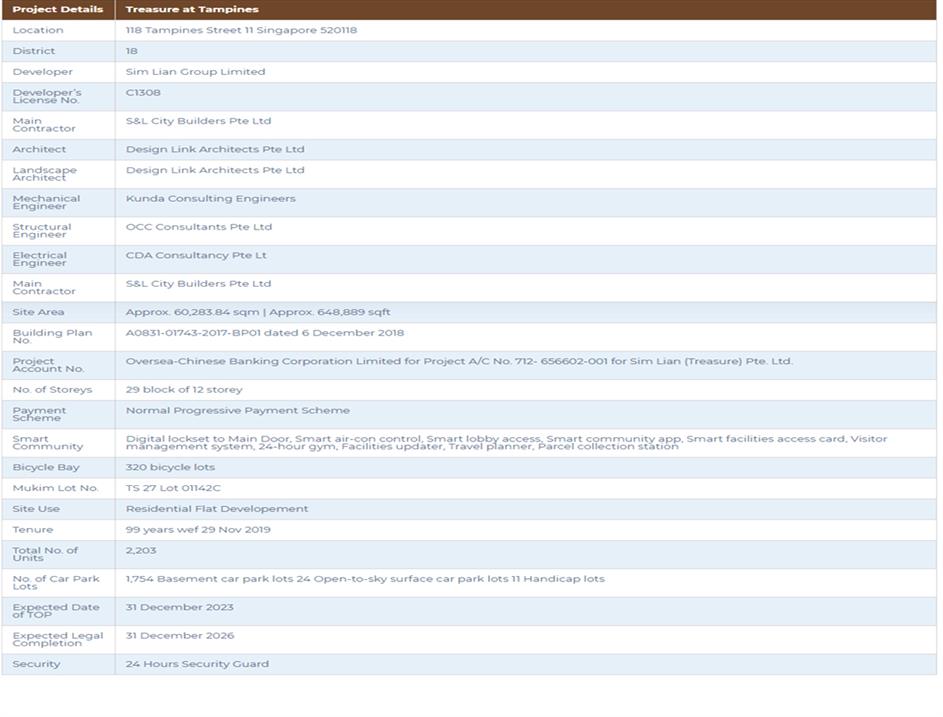Click the expected TOP date 31 December 2023
This screenshot has width=943, height=717.
179,607
